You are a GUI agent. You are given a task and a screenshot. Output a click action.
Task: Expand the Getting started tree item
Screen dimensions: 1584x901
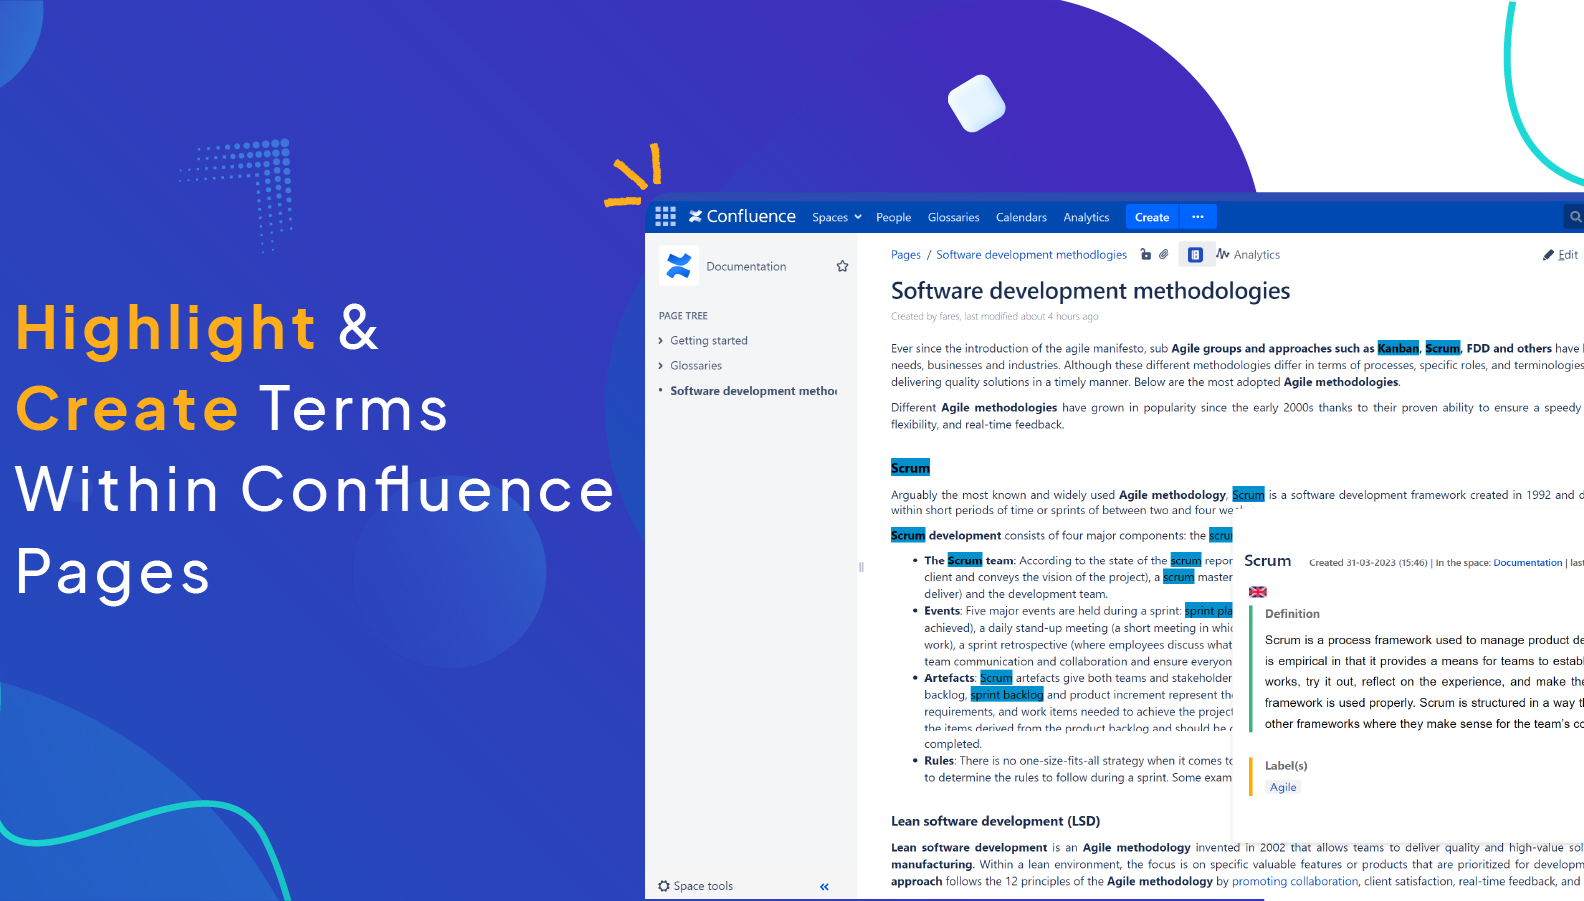click(661, 341)
